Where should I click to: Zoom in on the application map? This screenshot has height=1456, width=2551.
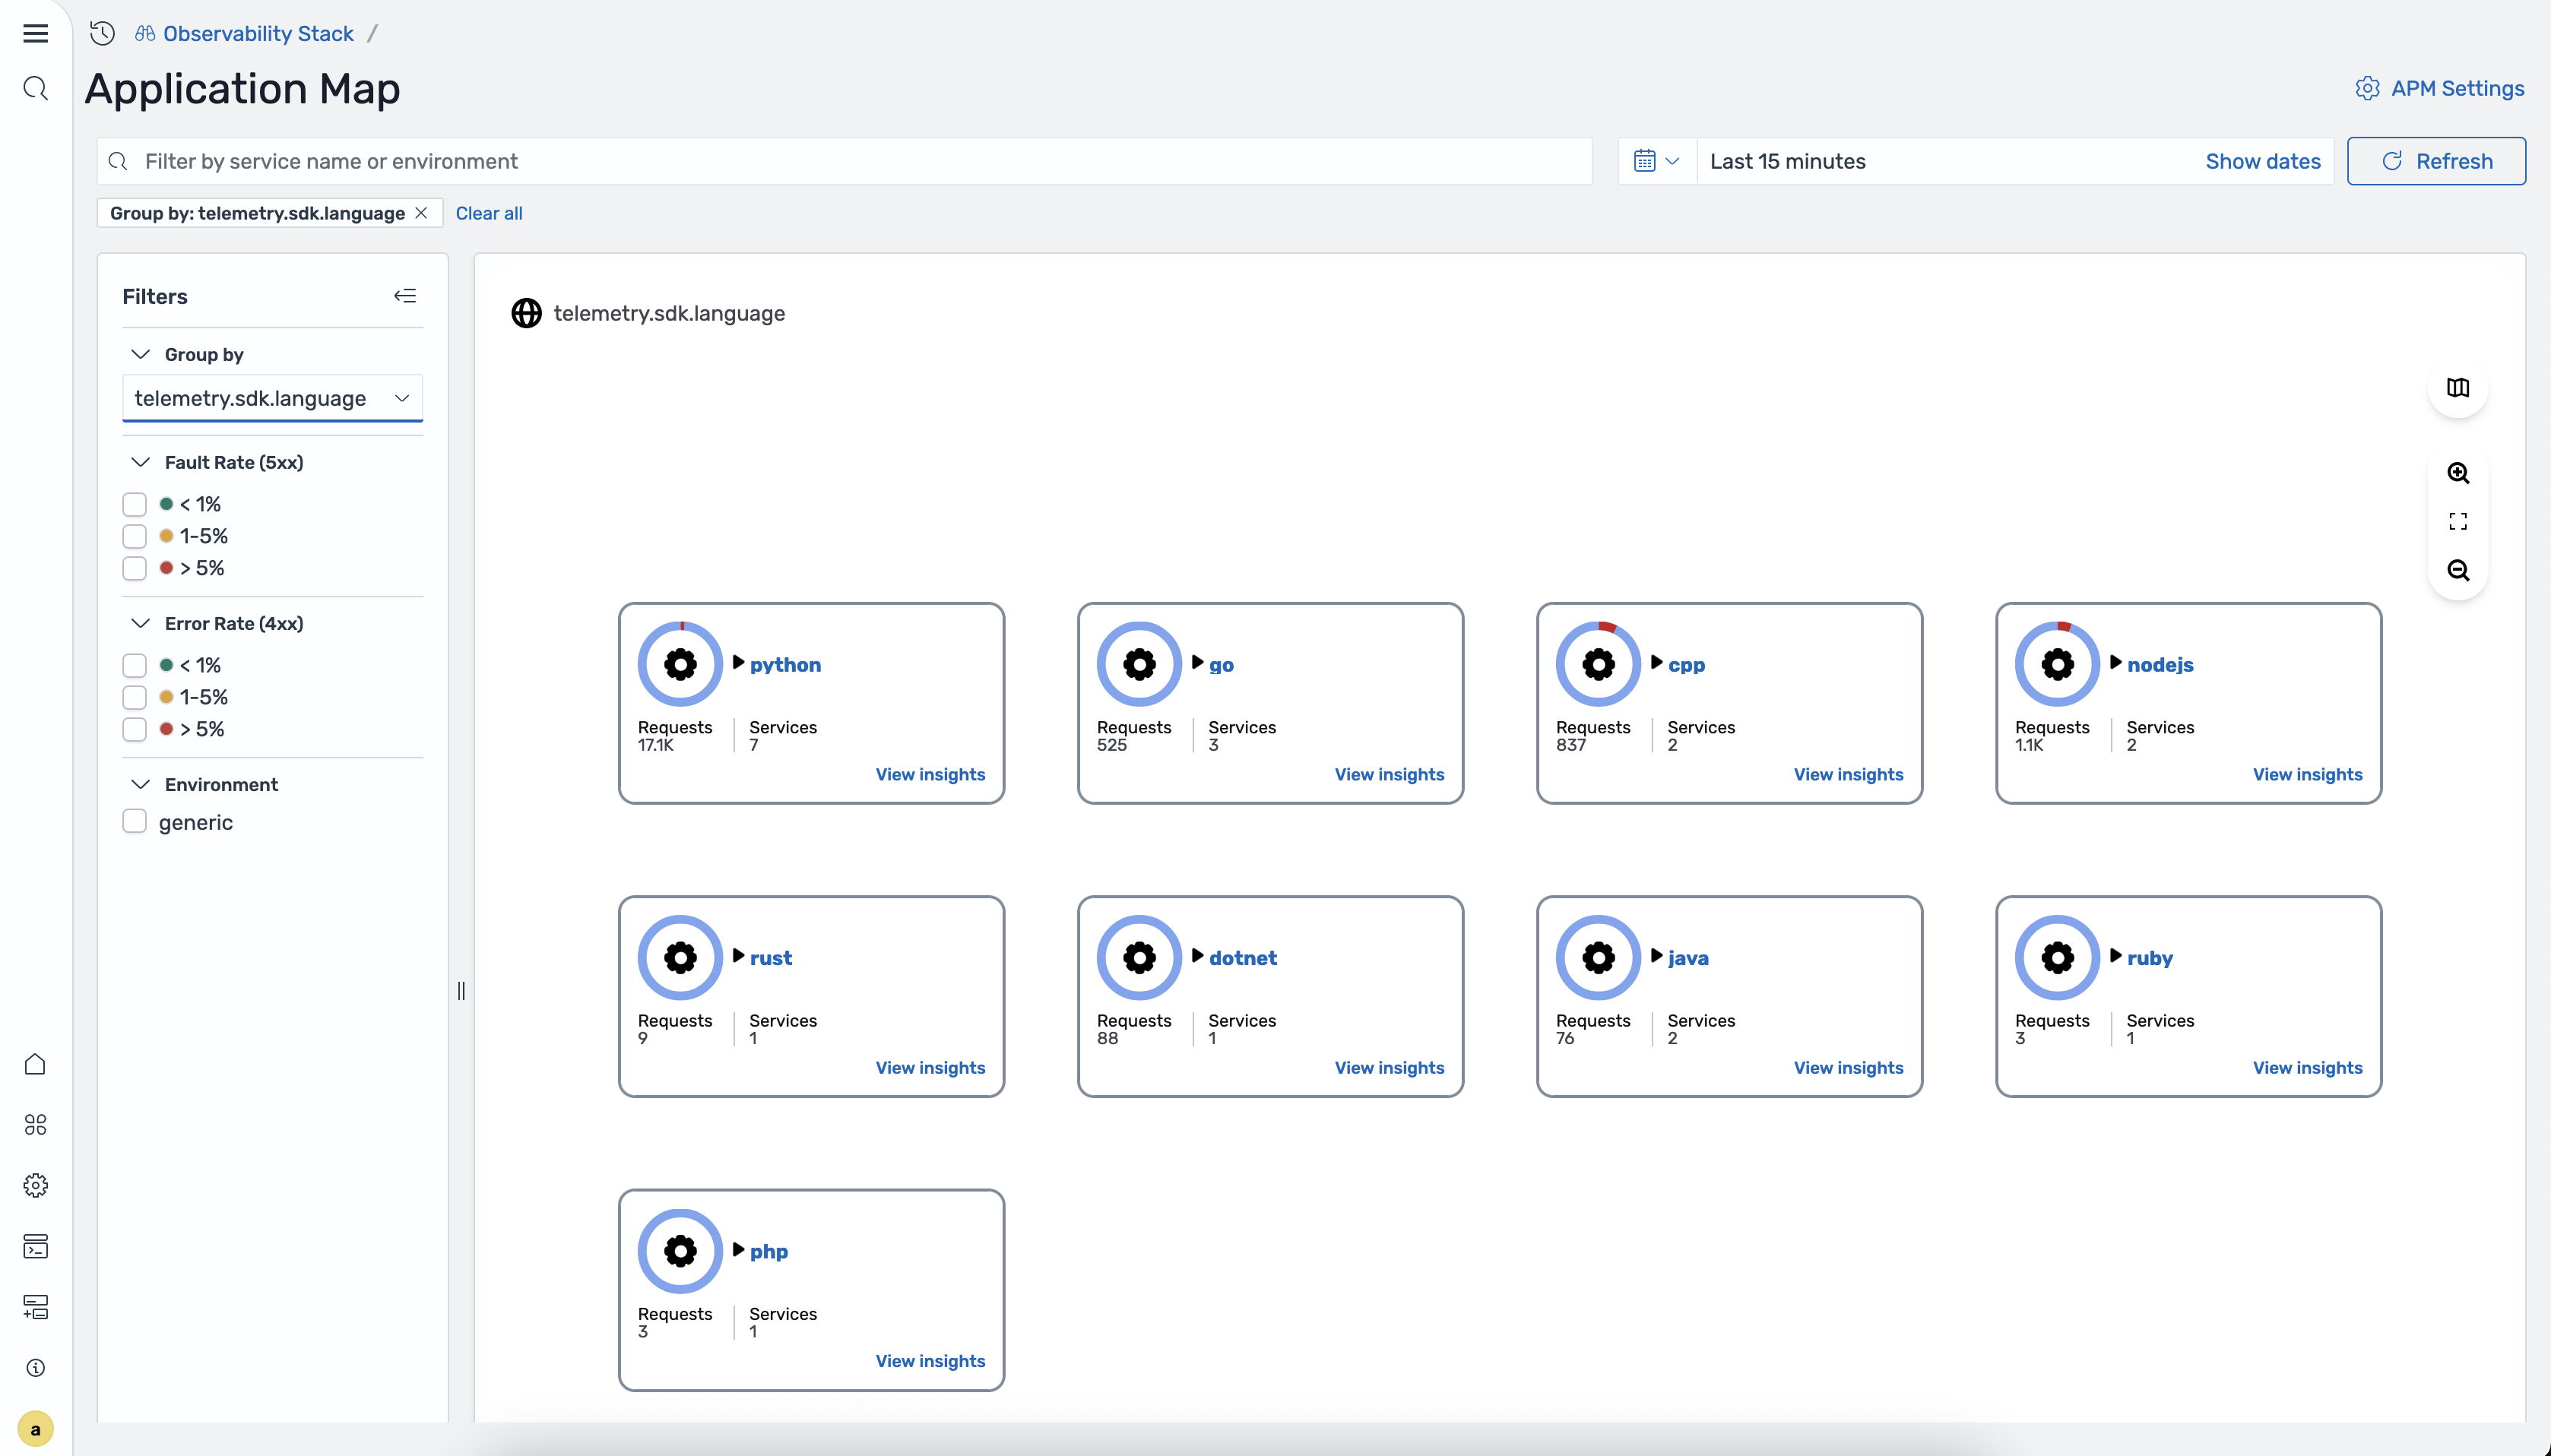pos(2459,473)
